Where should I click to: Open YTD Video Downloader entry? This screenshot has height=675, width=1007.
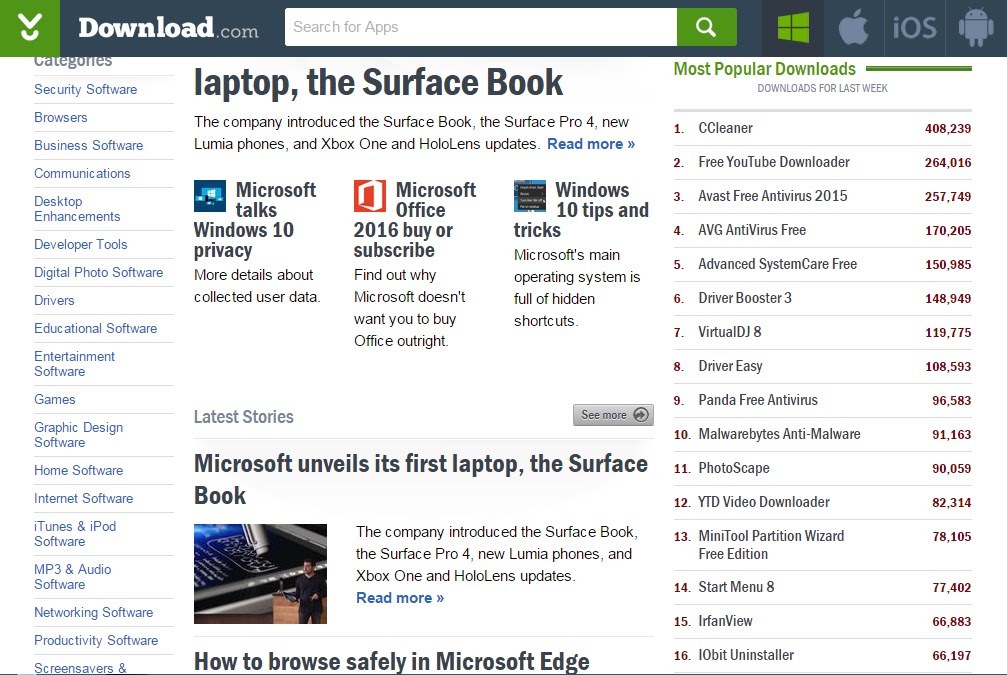tap(764, 502)
